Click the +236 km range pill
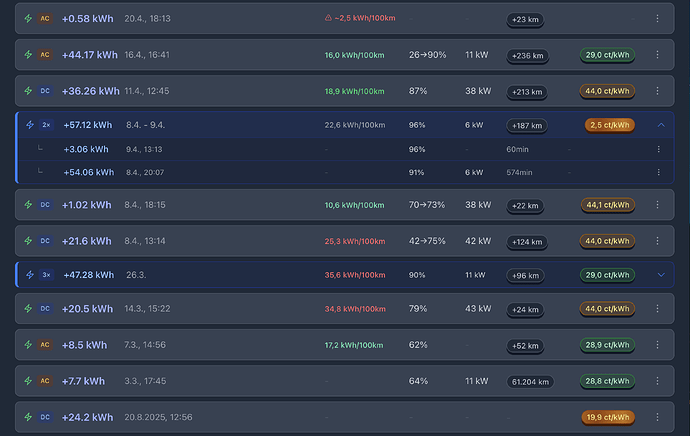Screen dimensions: 690x436 pos(527,55)
